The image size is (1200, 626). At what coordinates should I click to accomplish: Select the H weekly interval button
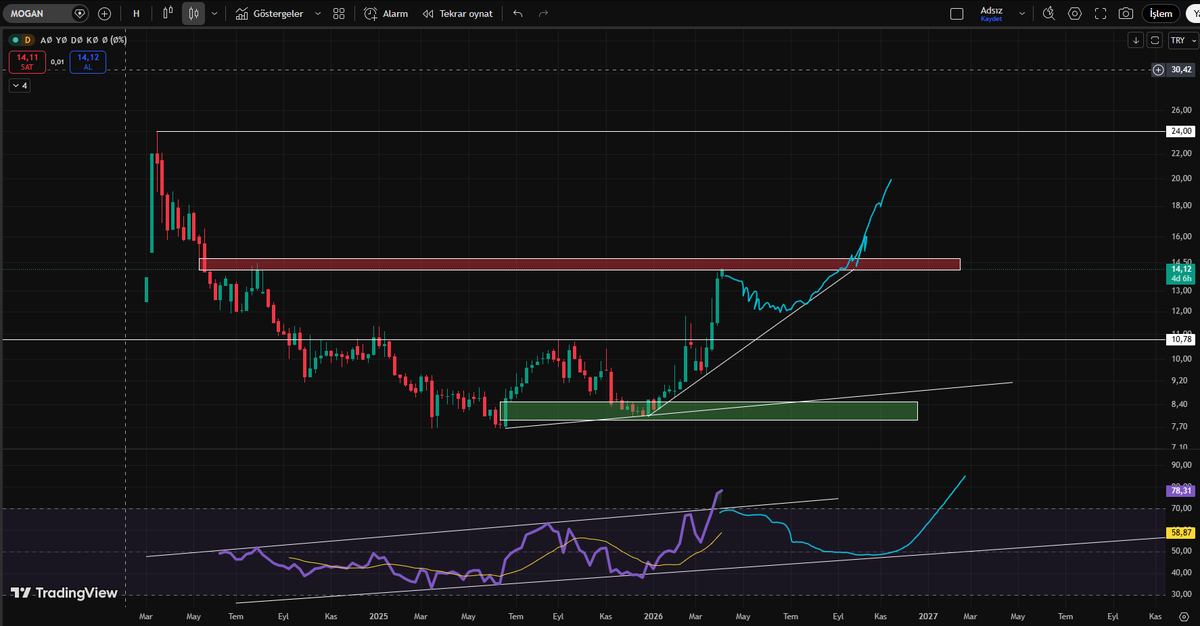point(136,14)
